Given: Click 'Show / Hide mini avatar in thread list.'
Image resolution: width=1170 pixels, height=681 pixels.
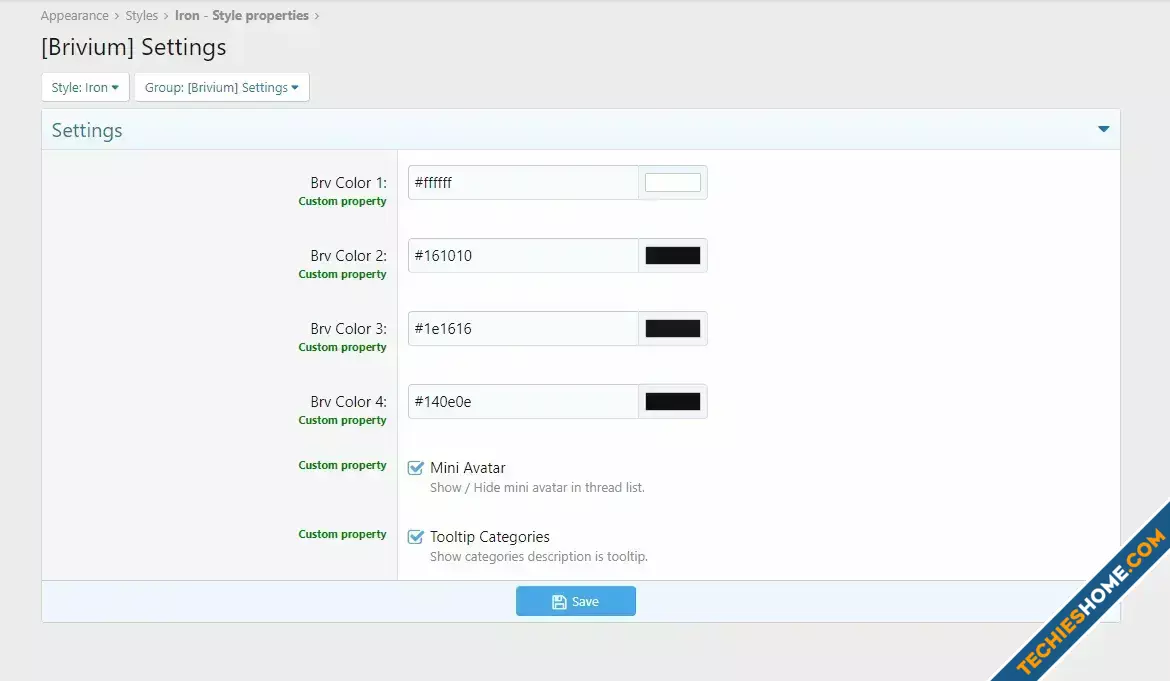Looking at the screenshot, I should [x=537, y=488].
